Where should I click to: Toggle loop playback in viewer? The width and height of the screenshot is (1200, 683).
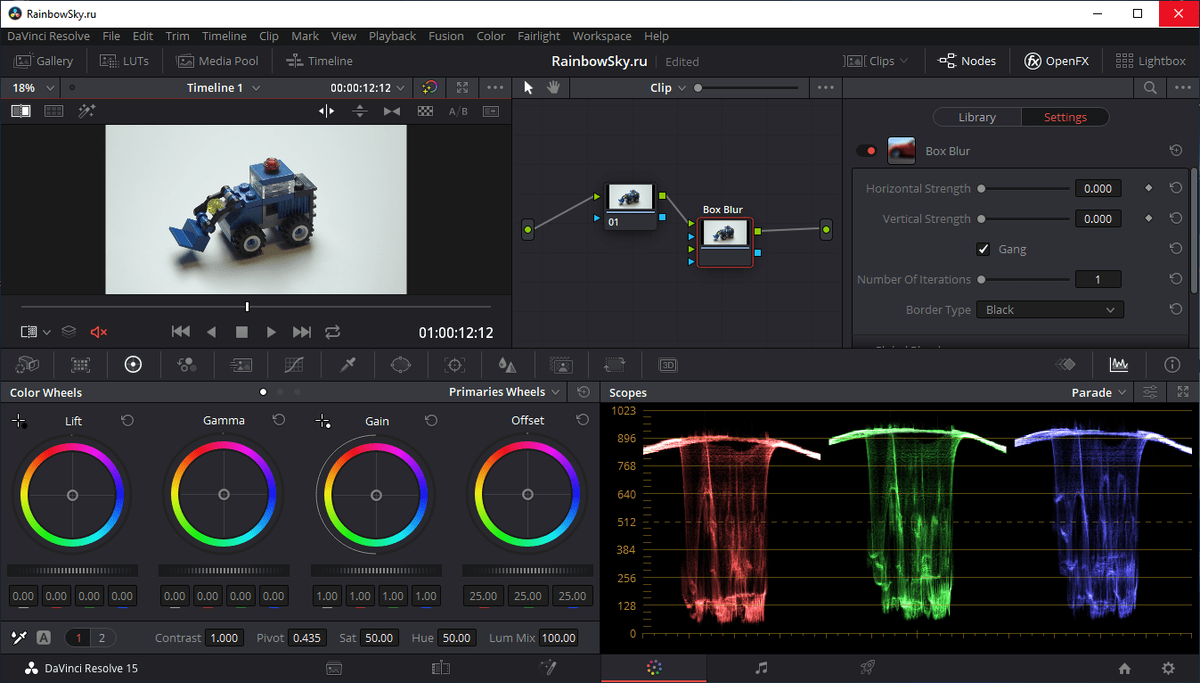pos(333,332)
